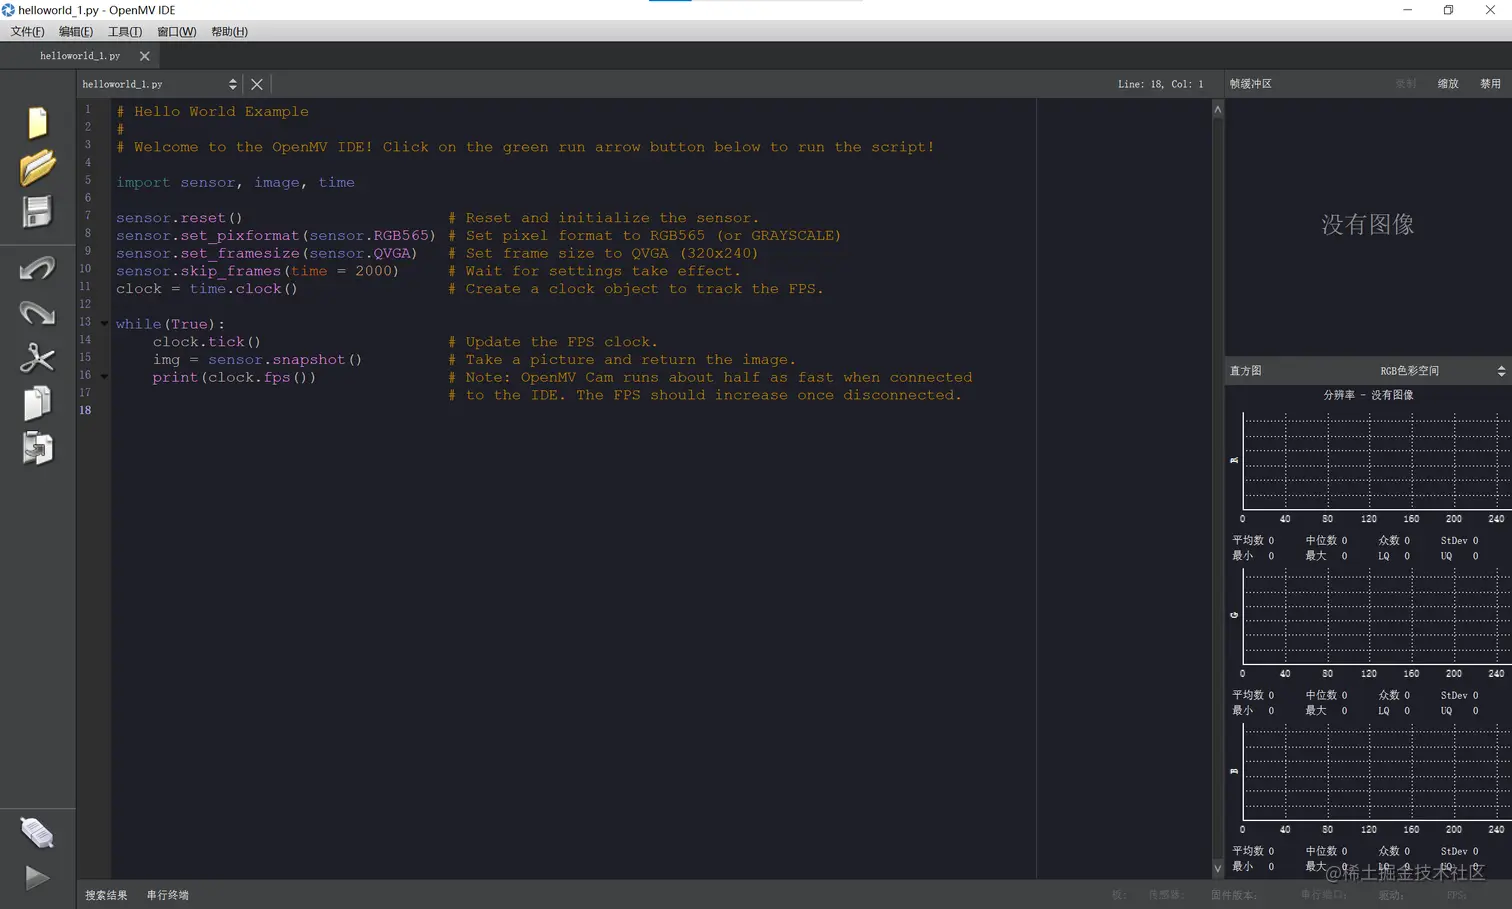
Task: Click the 缩放 zoom button in frame buffer
Action: [1448, 84]
